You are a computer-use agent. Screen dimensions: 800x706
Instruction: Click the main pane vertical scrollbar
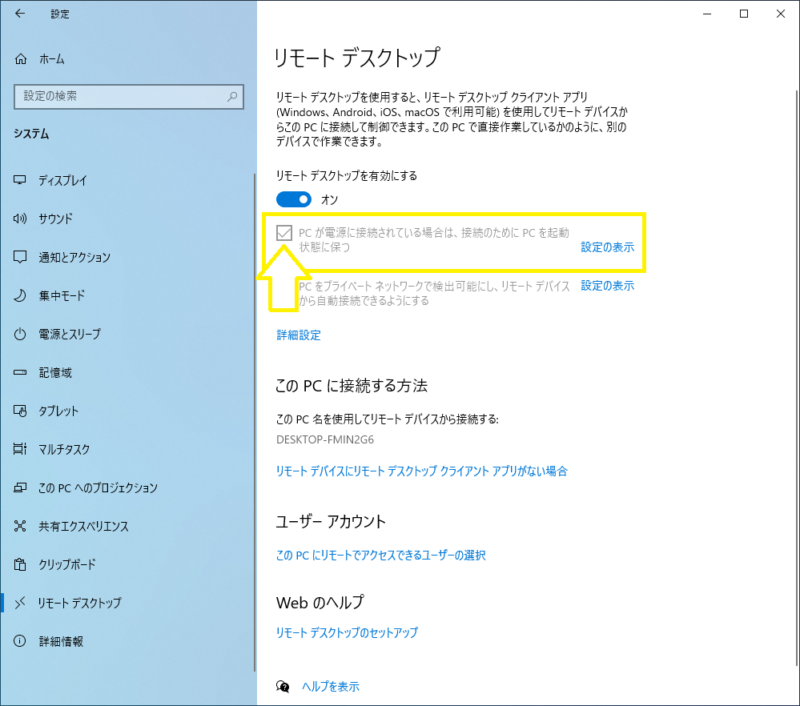(796, 377)
